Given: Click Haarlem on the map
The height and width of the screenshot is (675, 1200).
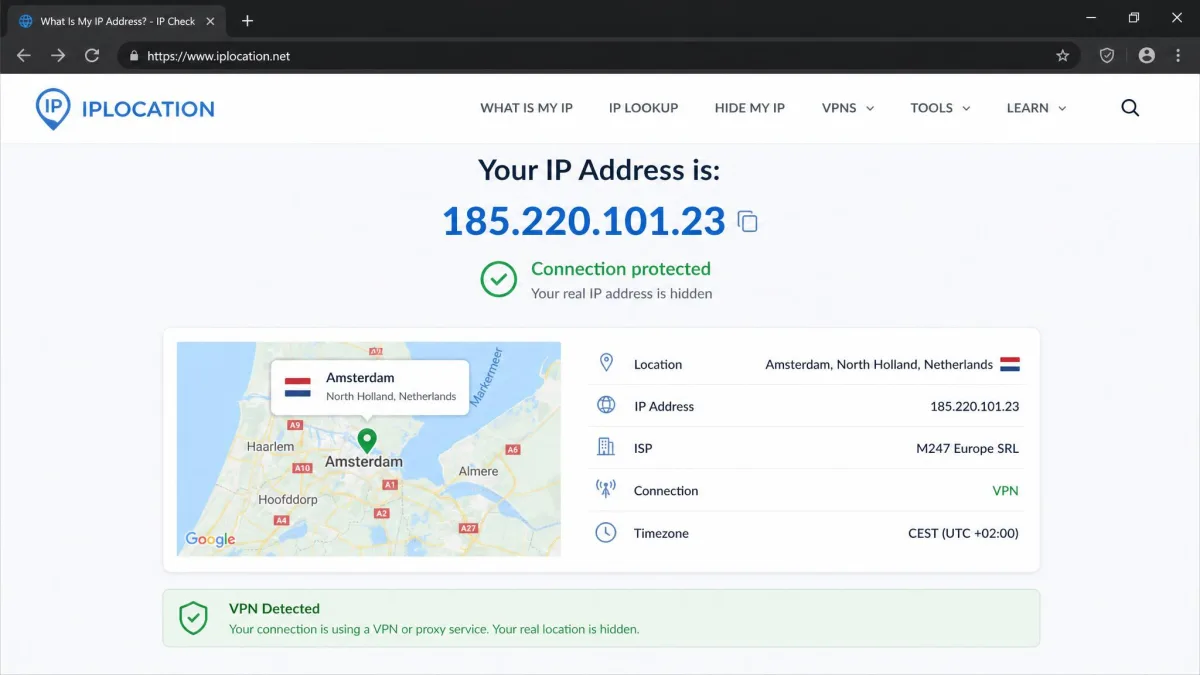Looking at the screenshot, I should pyautogui.click(x=270, y=446).
